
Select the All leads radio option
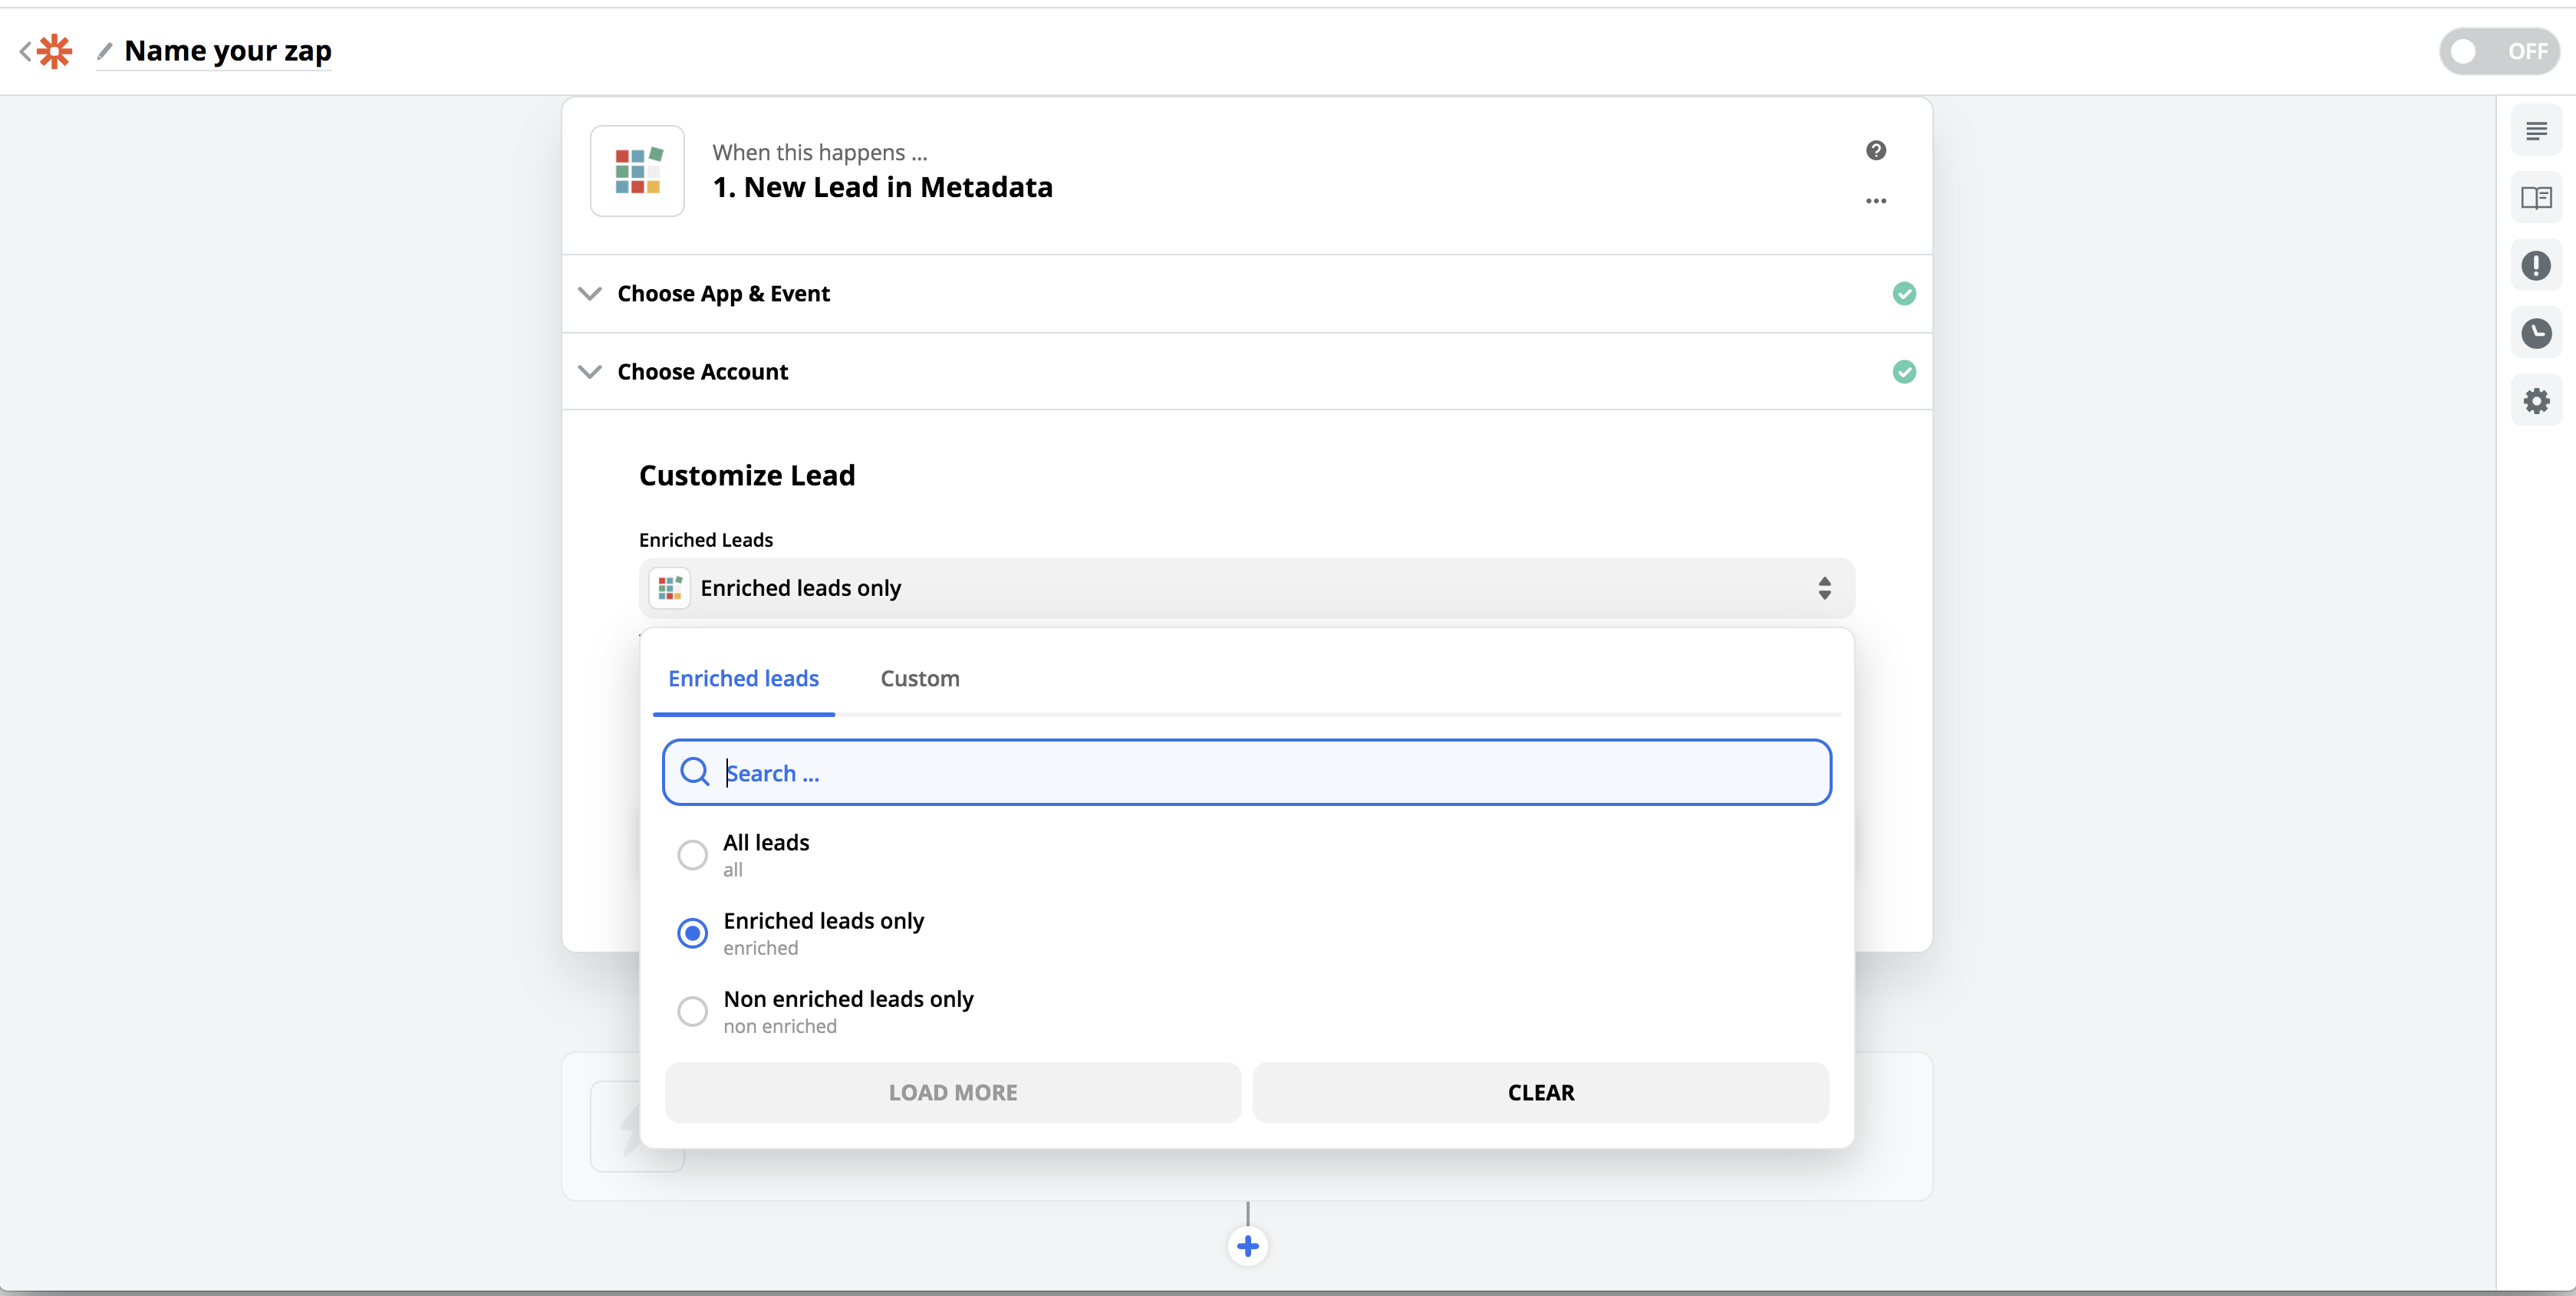pyautogui.click(x=692, y=855)
